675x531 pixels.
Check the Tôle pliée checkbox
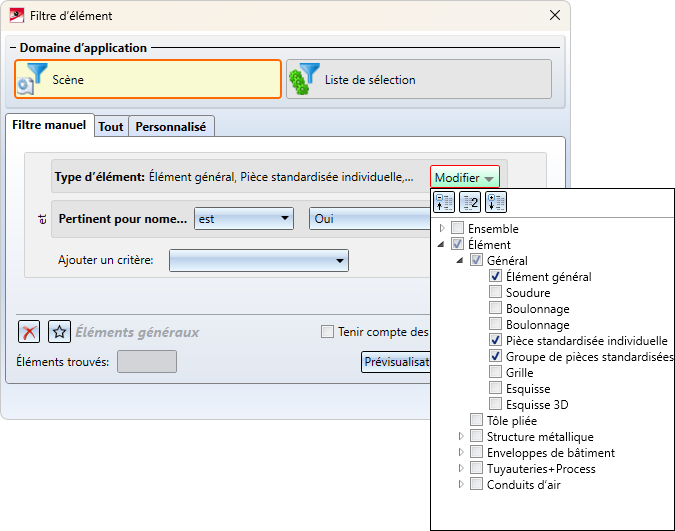[476, 421]
